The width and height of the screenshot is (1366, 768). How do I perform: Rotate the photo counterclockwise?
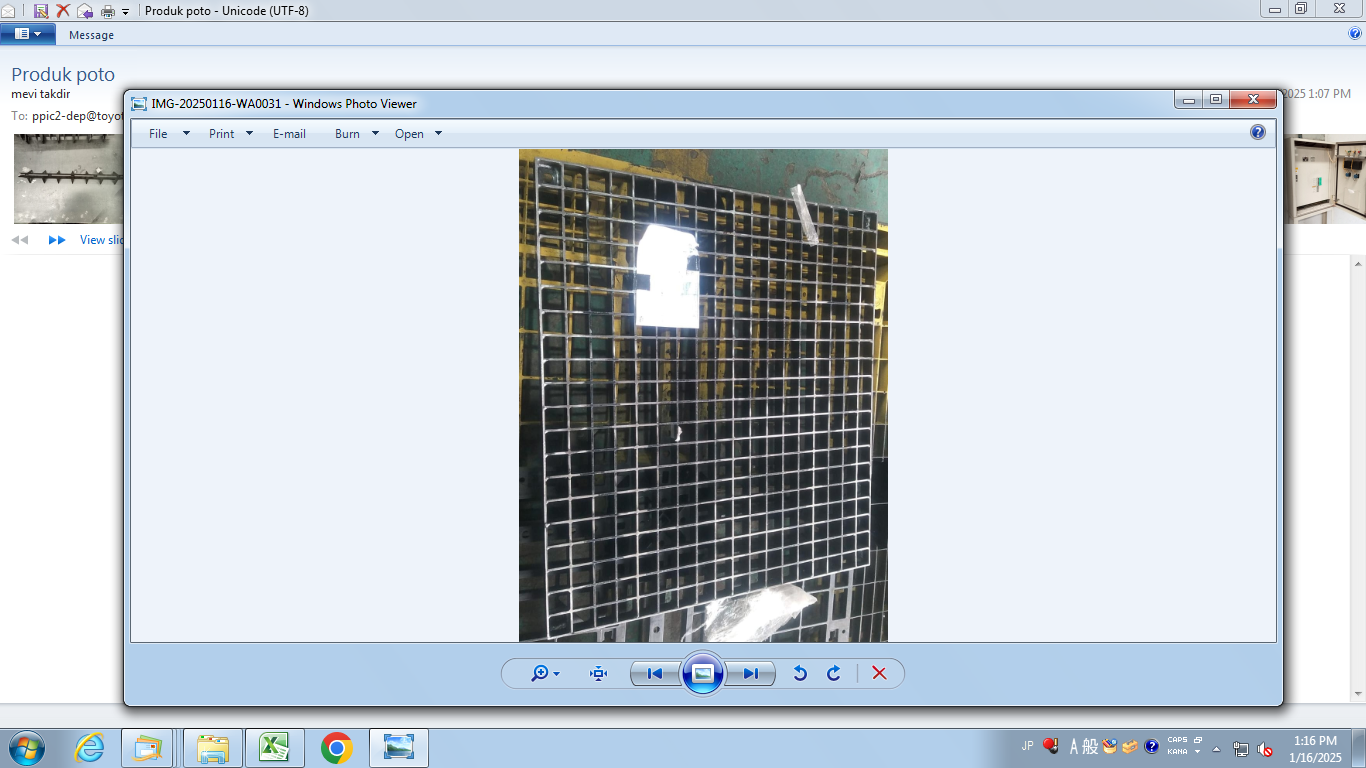(800, 674)
